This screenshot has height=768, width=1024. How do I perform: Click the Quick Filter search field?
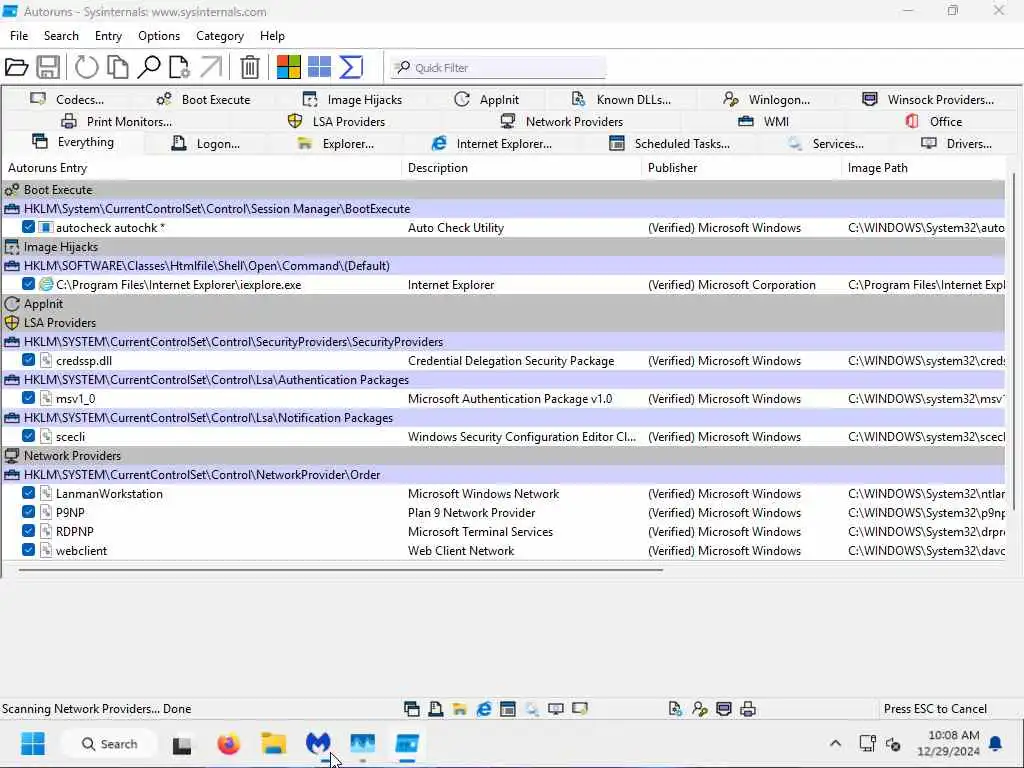(x=499, y=67)
